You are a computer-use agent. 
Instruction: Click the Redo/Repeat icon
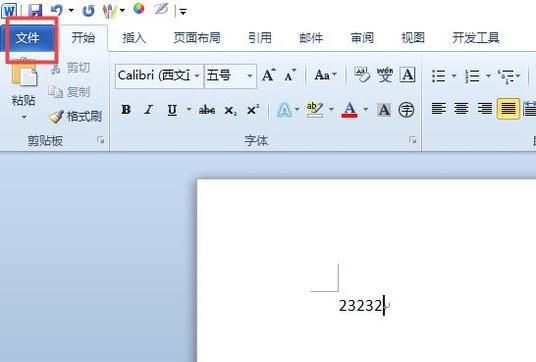(88, 11)
